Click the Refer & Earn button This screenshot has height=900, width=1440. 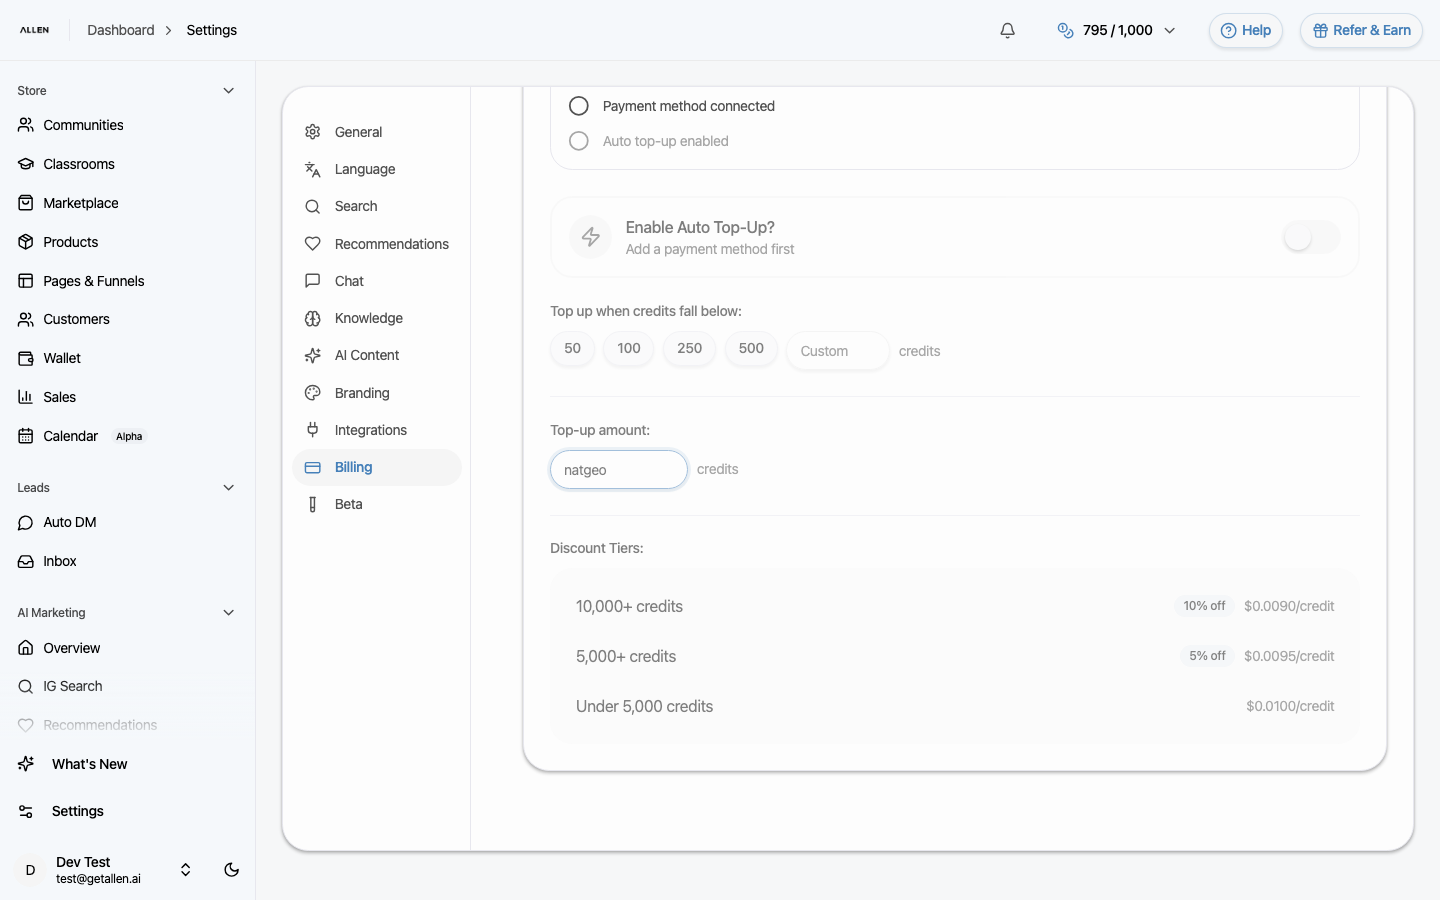coord(1361,30)
